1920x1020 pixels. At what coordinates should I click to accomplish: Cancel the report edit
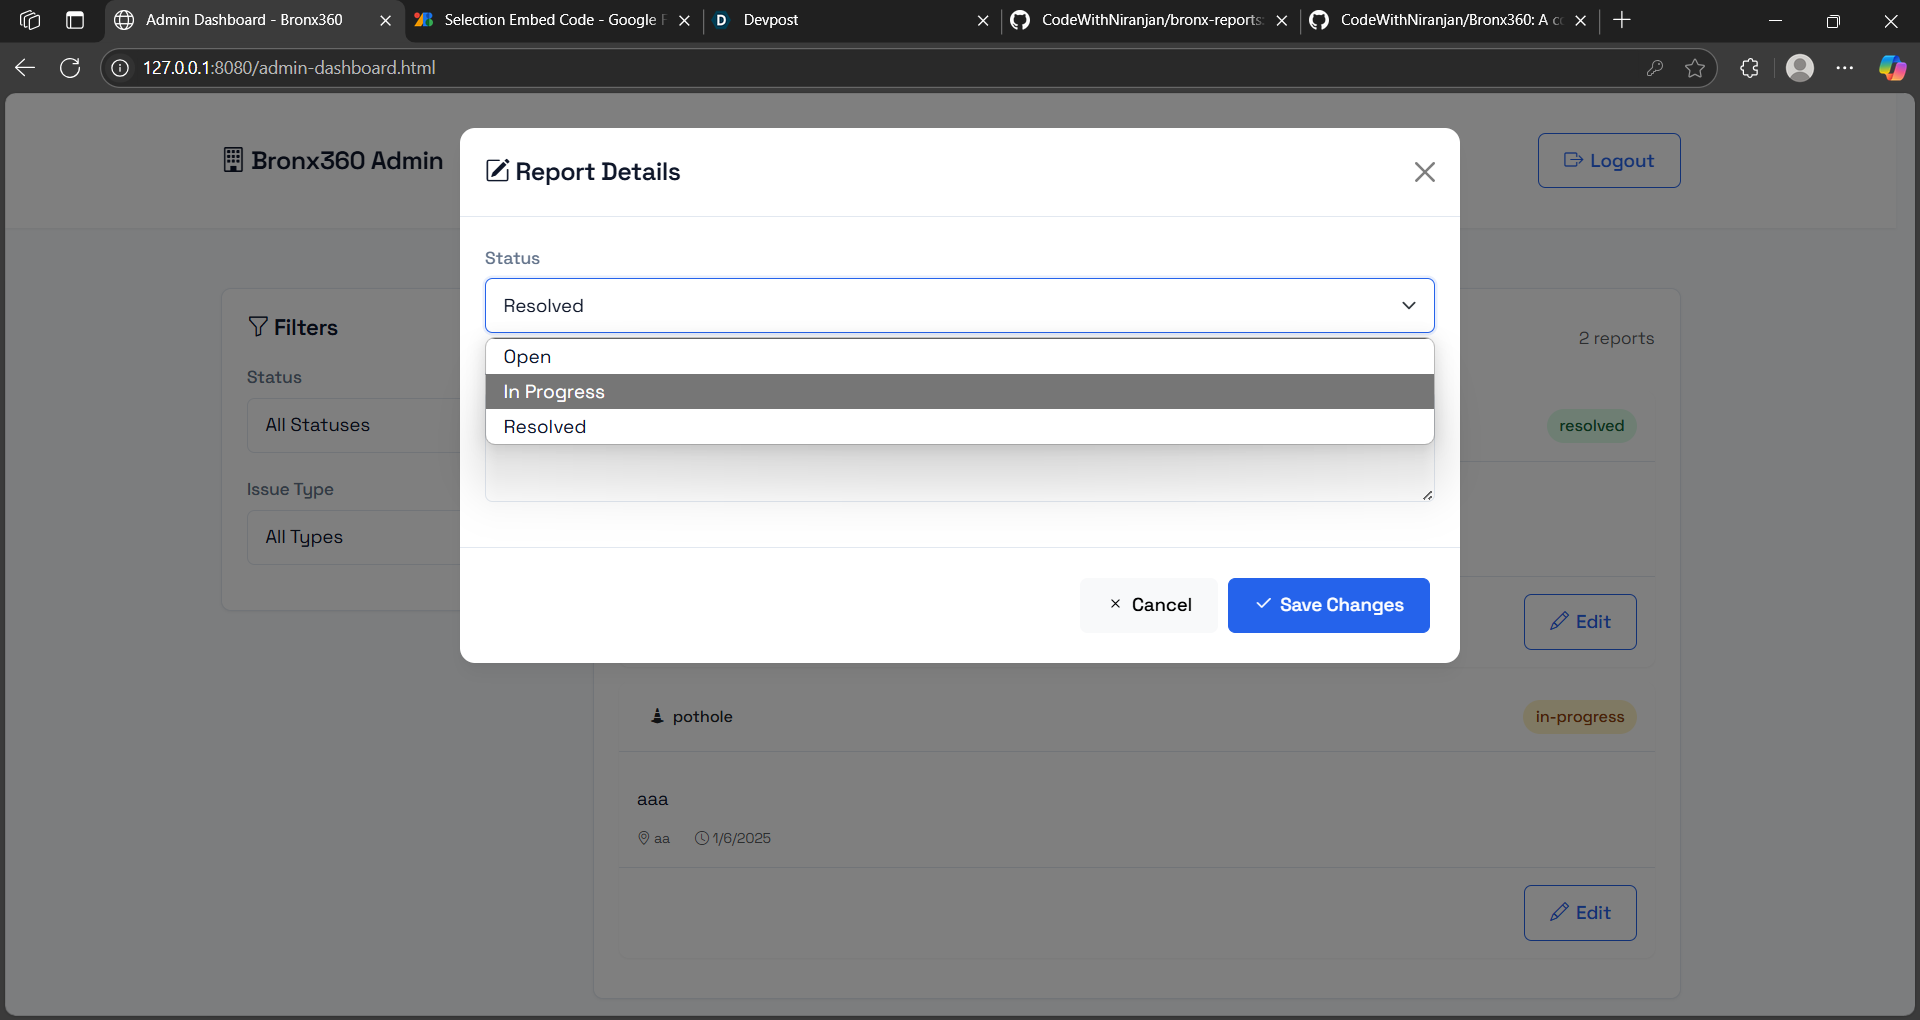click(1149, 605)
